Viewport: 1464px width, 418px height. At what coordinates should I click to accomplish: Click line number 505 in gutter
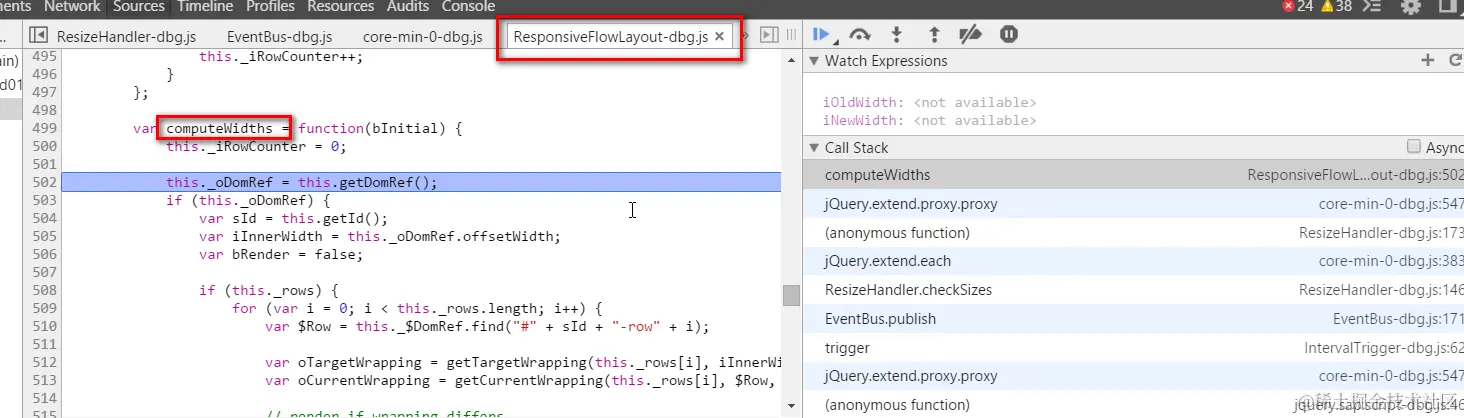44,236
